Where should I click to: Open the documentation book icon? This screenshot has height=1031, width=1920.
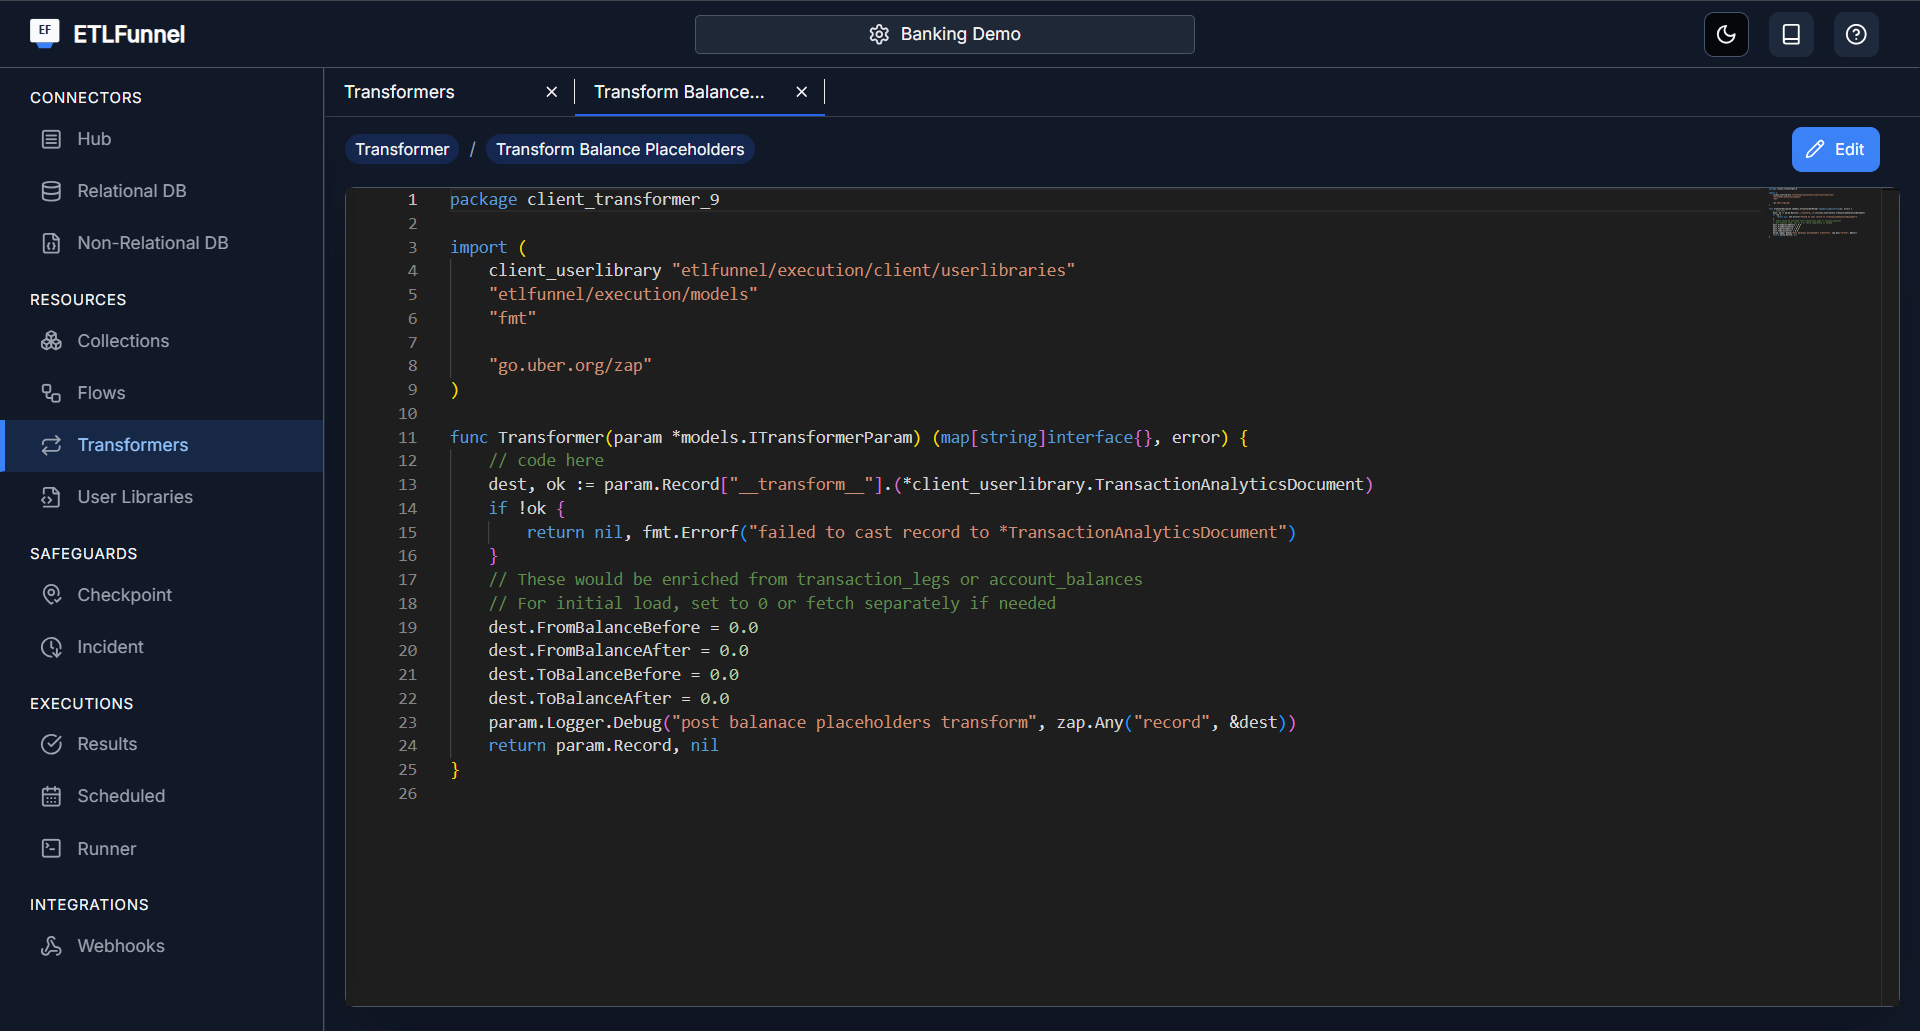pyautogui.click(x=1791, y=35)
